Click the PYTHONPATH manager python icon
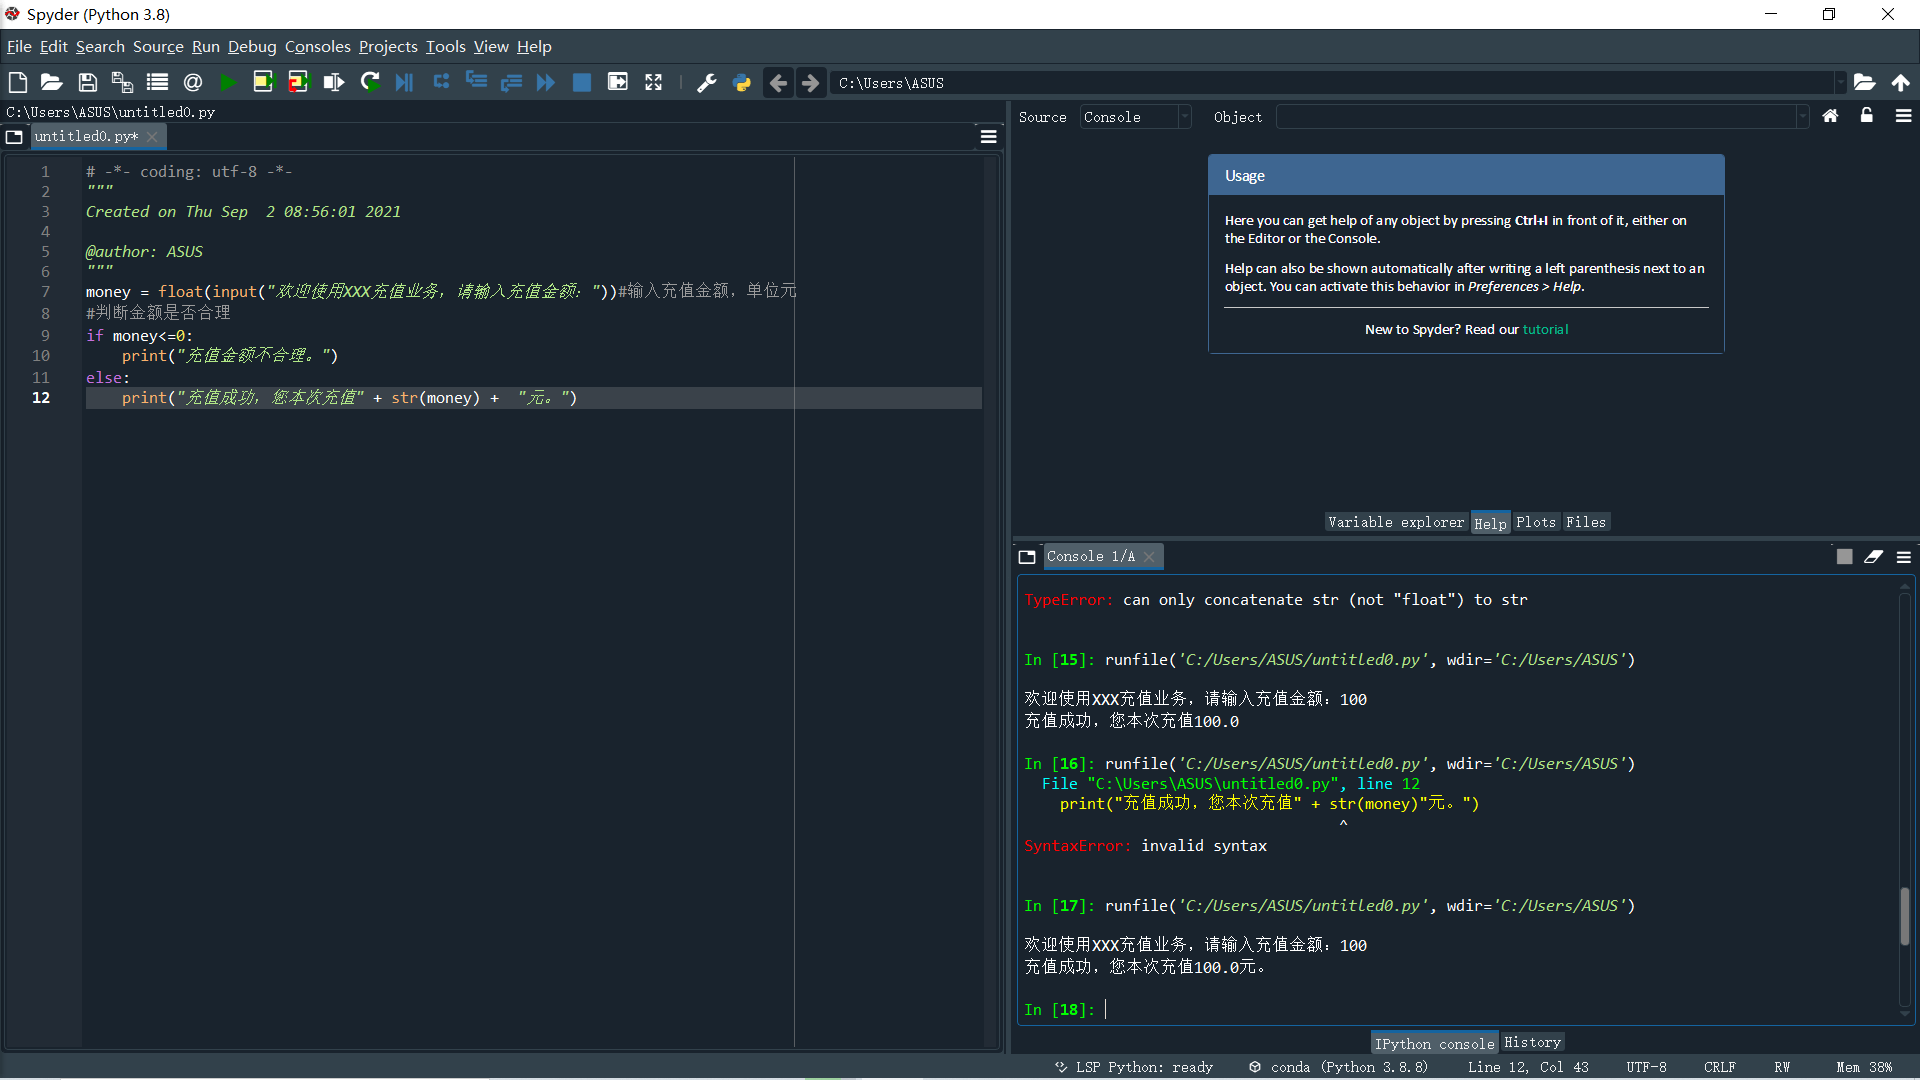Viewport: 1920px width, 1080px height. click(x=742, y=83)
